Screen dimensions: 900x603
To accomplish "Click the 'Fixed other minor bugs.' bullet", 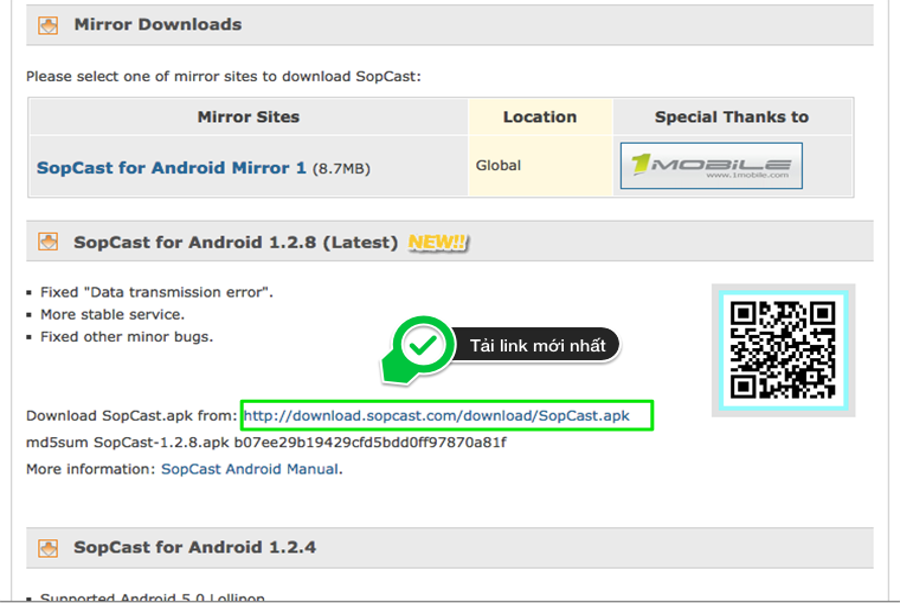I will point(127,337).
